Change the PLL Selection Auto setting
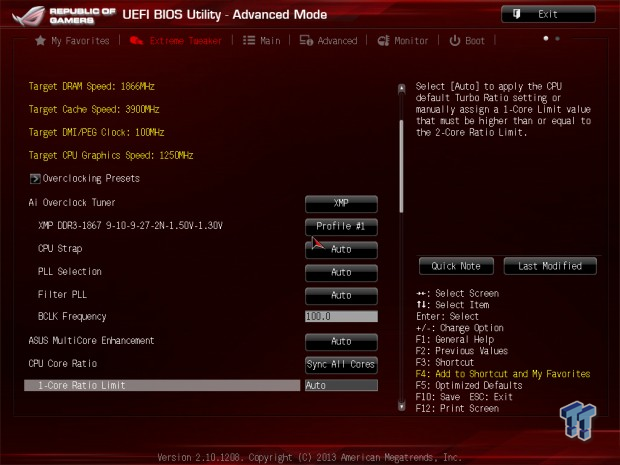The height and width of the screenshot is (465, 620). click(341, 273)
